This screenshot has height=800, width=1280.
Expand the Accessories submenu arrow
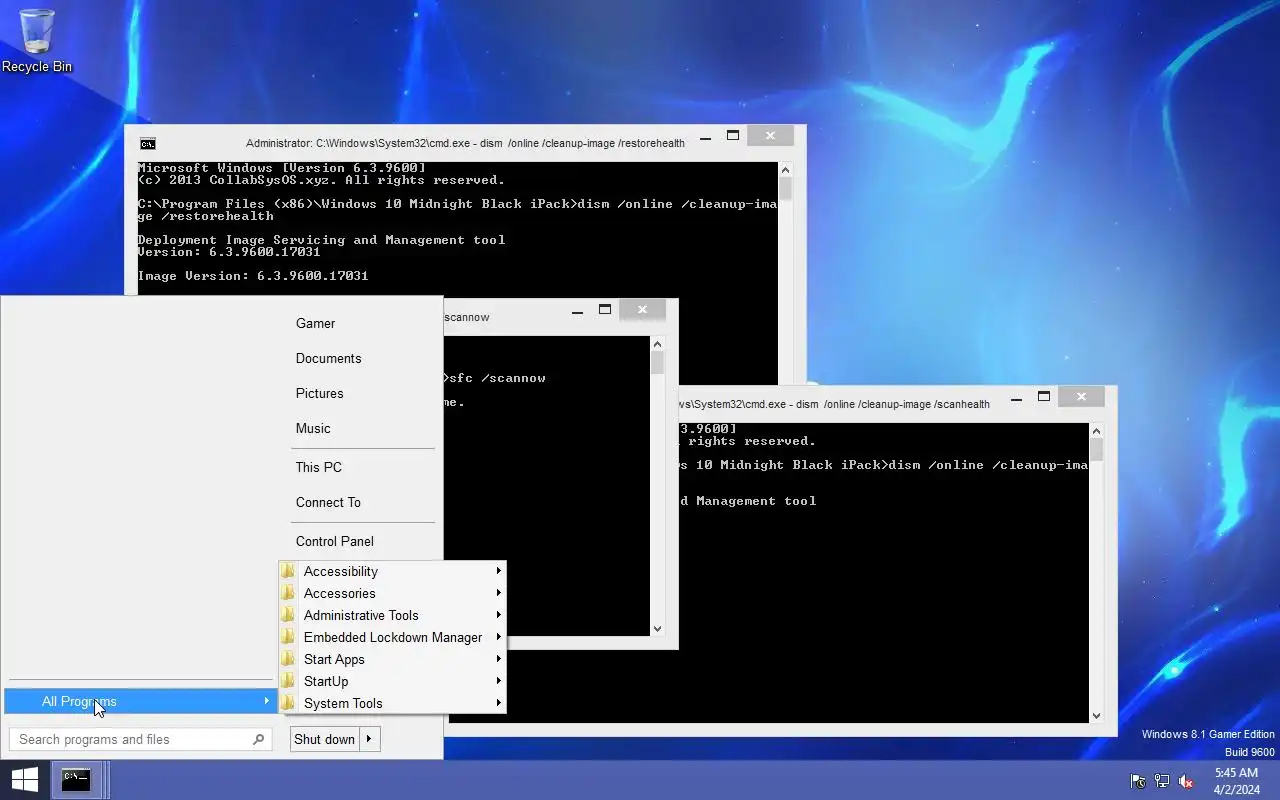point(498,593)
